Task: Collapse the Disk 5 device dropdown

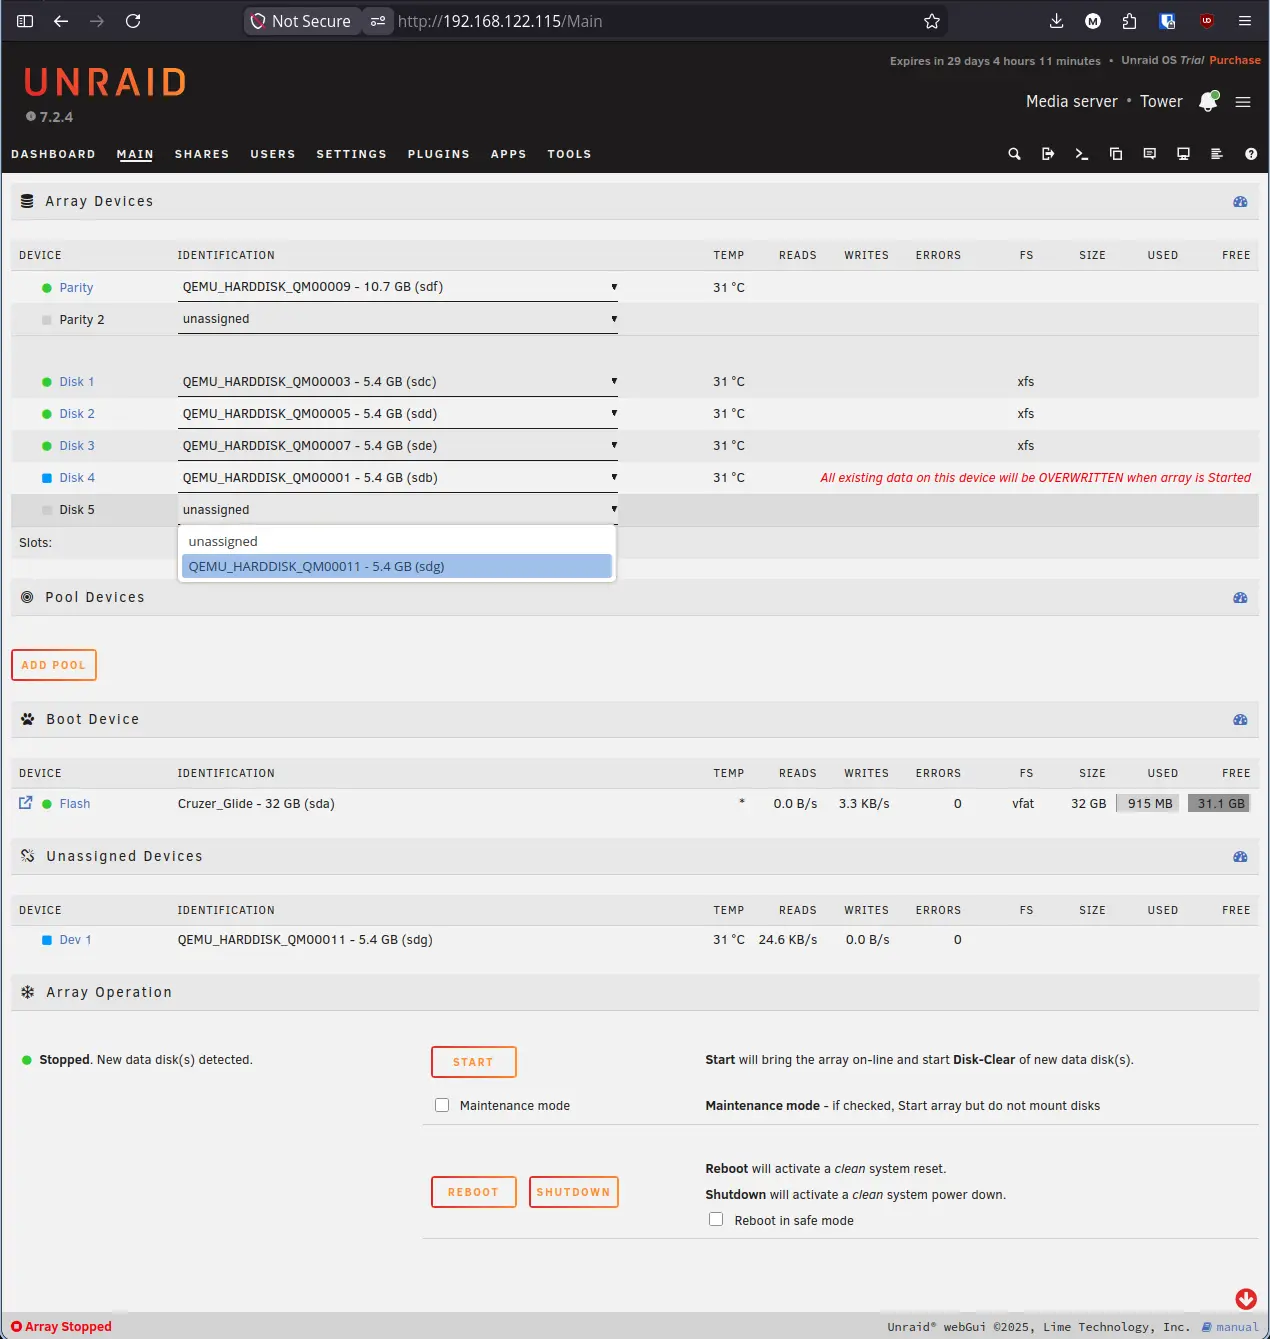Action: (398, 510)
